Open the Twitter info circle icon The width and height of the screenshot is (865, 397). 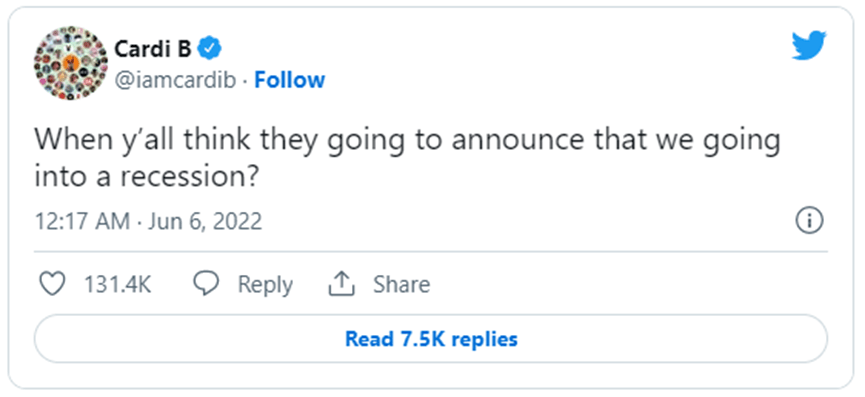coord(809,221)
